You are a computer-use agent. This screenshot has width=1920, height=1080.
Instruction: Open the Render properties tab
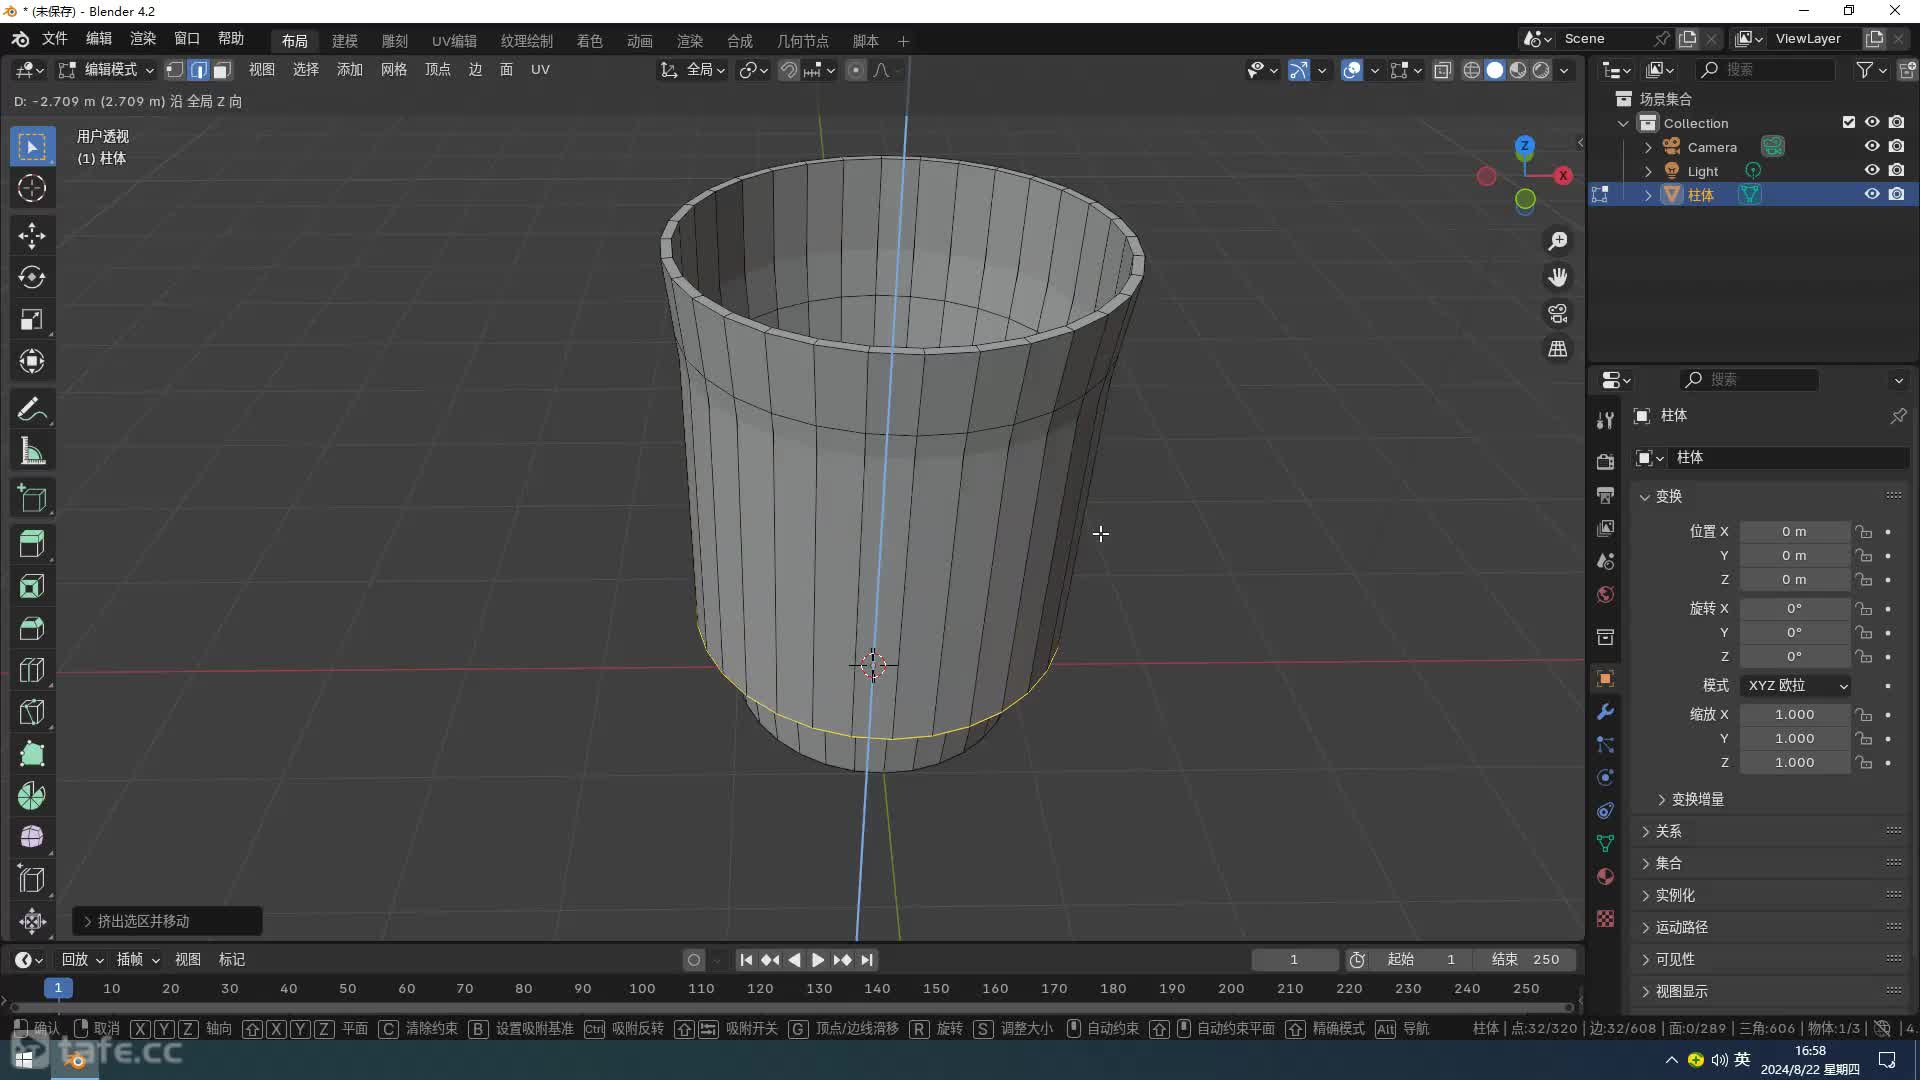(x=1605, y=461)
